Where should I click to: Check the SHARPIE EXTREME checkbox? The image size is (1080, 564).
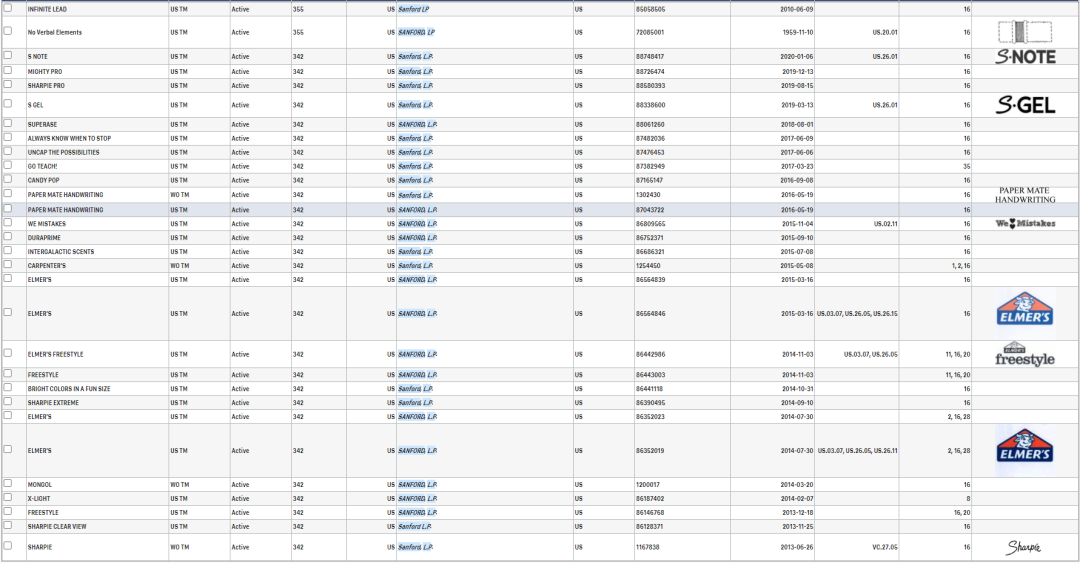[8, 401]
